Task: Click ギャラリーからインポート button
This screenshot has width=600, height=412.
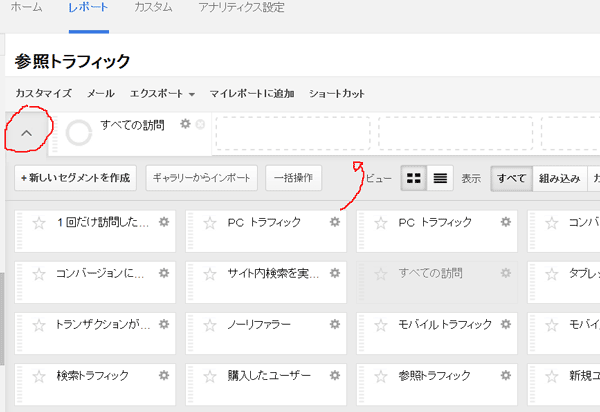Action: point(201,178)
